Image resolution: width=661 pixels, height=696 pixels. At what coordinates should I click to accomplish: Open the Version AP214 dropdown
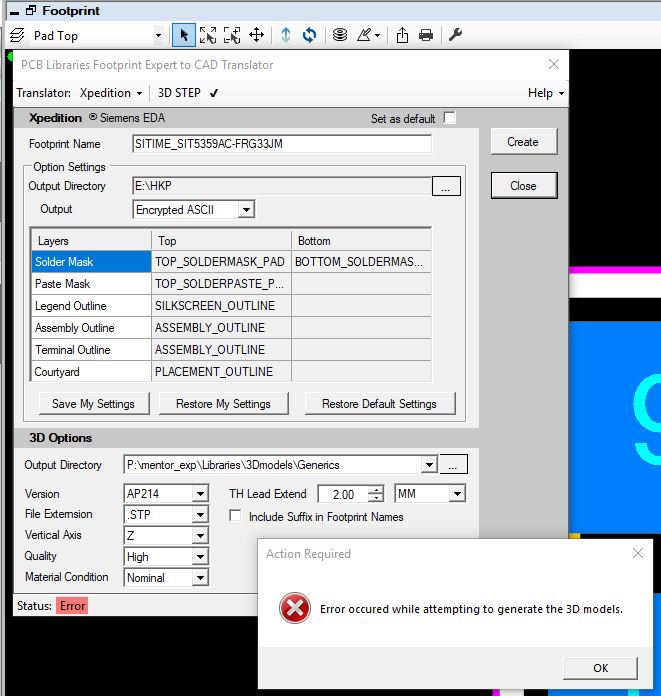point(200,494)
